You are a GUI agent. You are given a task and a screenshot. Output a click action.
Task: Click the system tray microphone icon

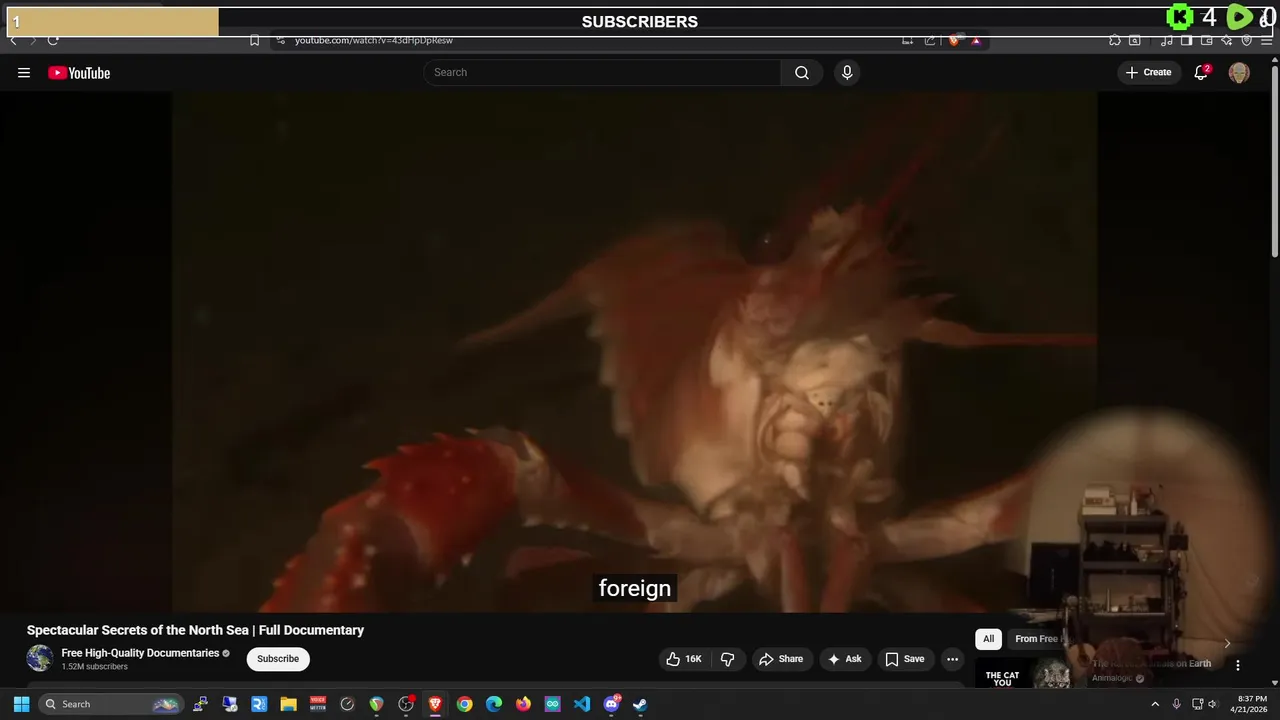[1176, 704]
